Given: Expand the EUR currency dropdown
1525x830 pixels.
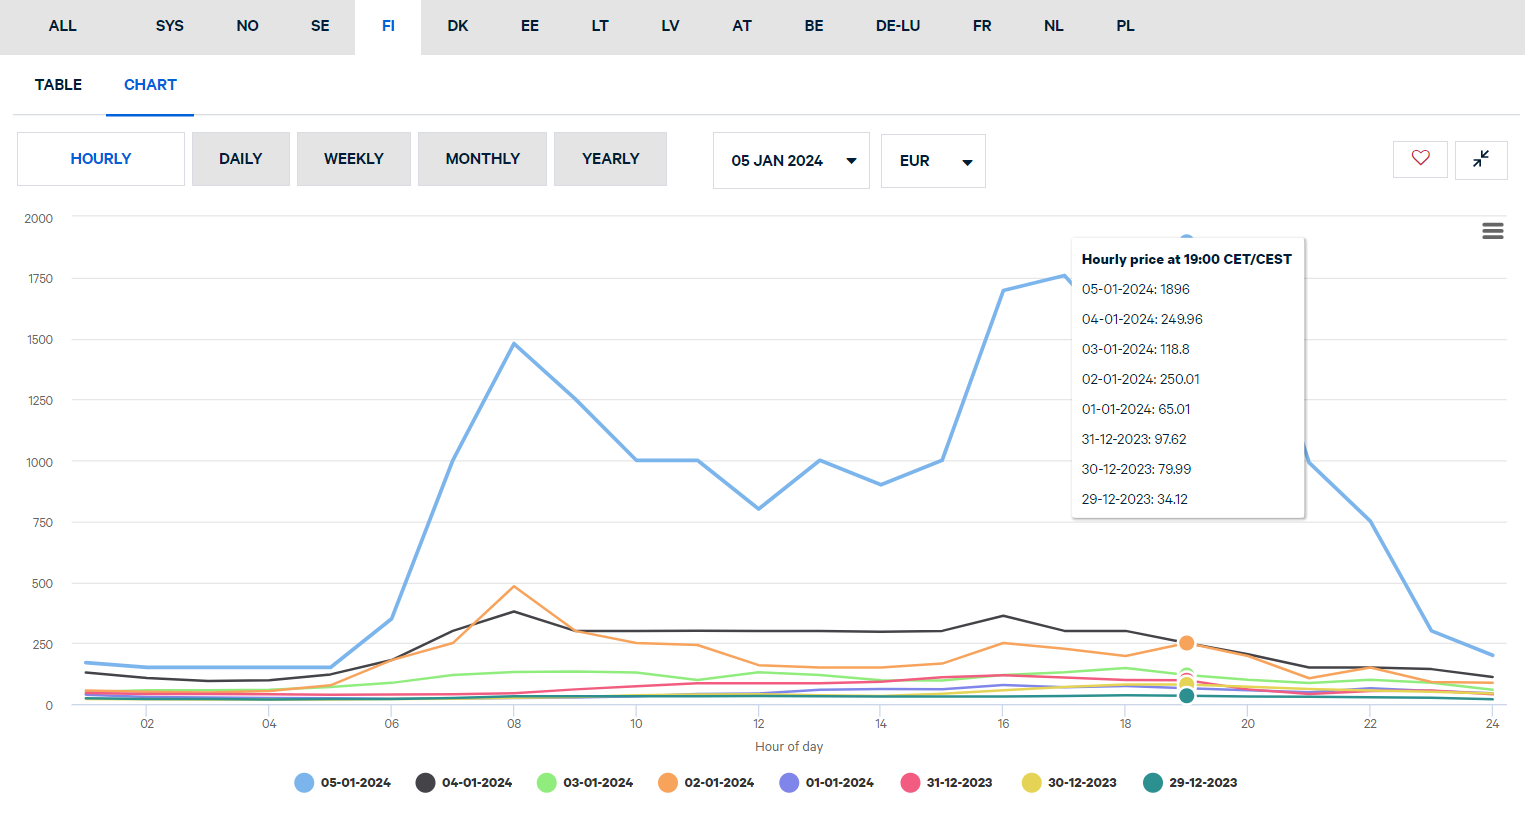Looking at the screenshot, I should [x=933, y=161].
